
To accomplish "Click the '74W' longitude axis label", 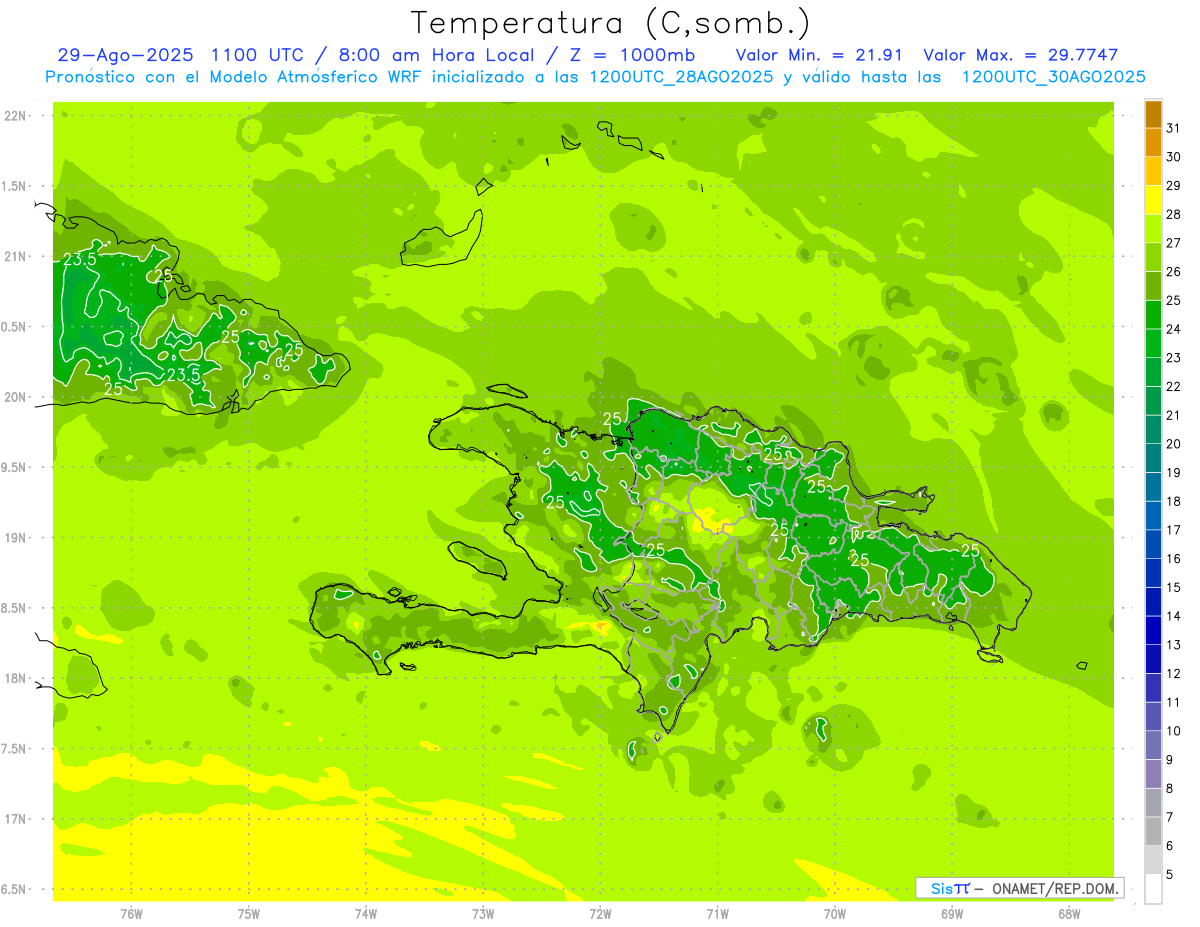I will pyautogui.click(x=366, y=913).
